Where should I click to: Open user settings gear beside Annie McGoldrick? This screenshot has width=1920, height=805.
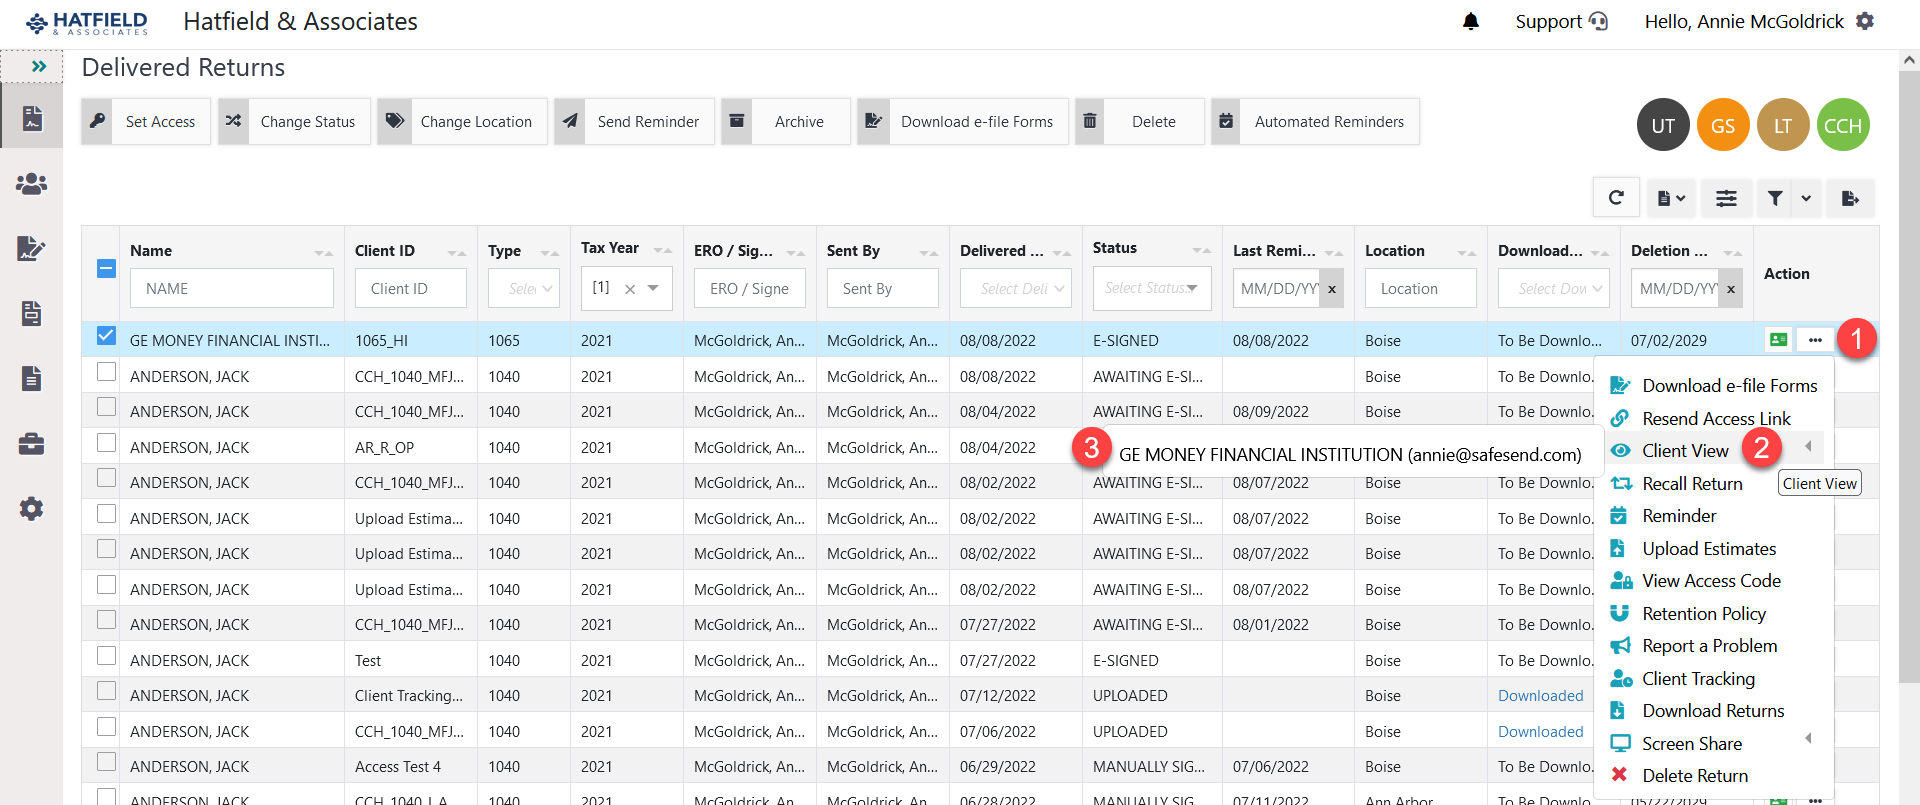1865,21
